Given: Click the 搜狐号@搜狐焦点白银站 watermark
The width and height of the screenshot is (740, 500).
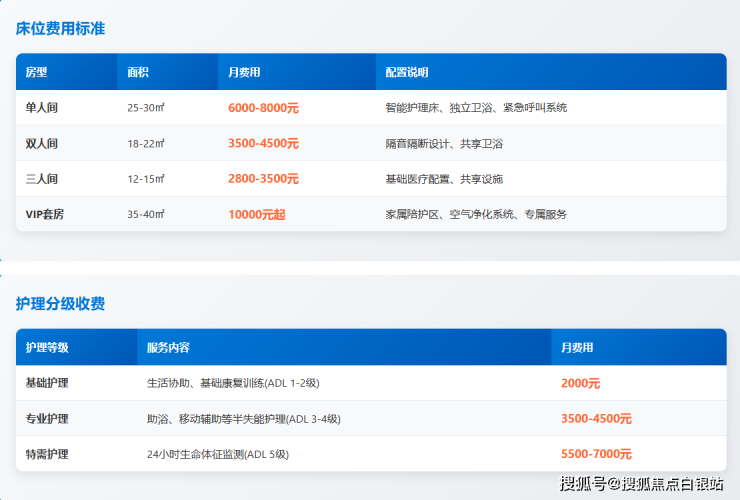Looking at the screenshot, I should (x=641, y=484).
